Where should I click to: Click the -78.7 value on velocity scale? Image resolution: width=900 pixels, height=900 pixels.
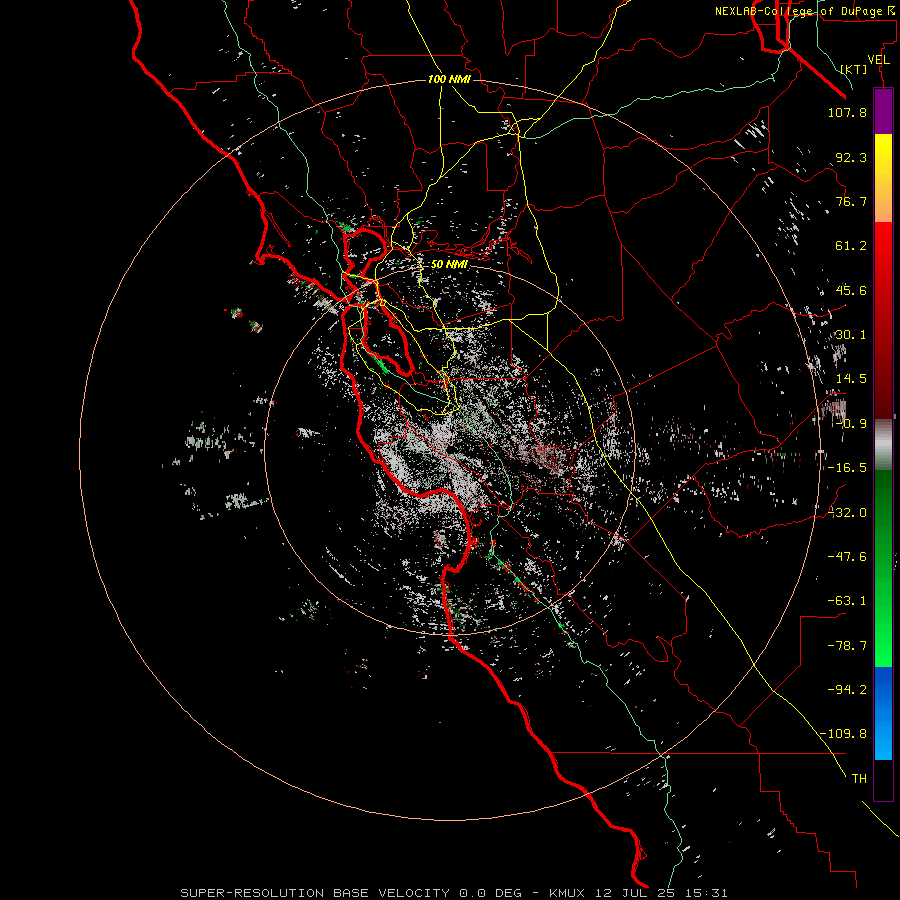[x=847, y=646]
